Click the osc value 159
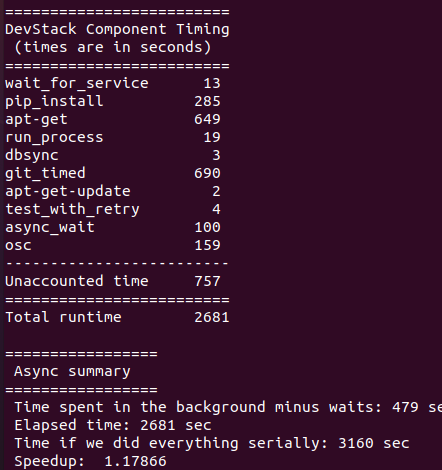Image resolution: width=442 pixels, height=470 pixels. [207, 245]
